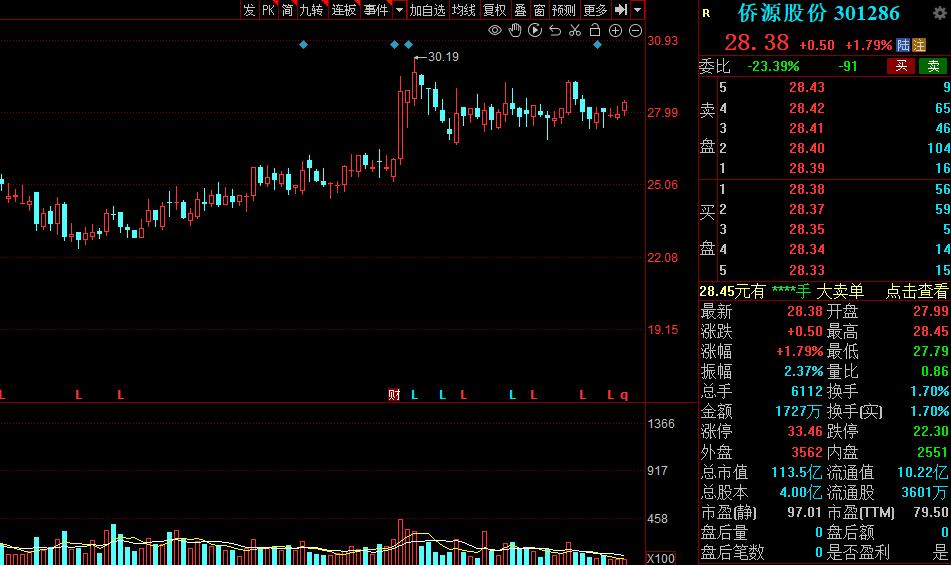The image size is (951, 565).
Task: Select the hand pan tool
Action: 515,30
